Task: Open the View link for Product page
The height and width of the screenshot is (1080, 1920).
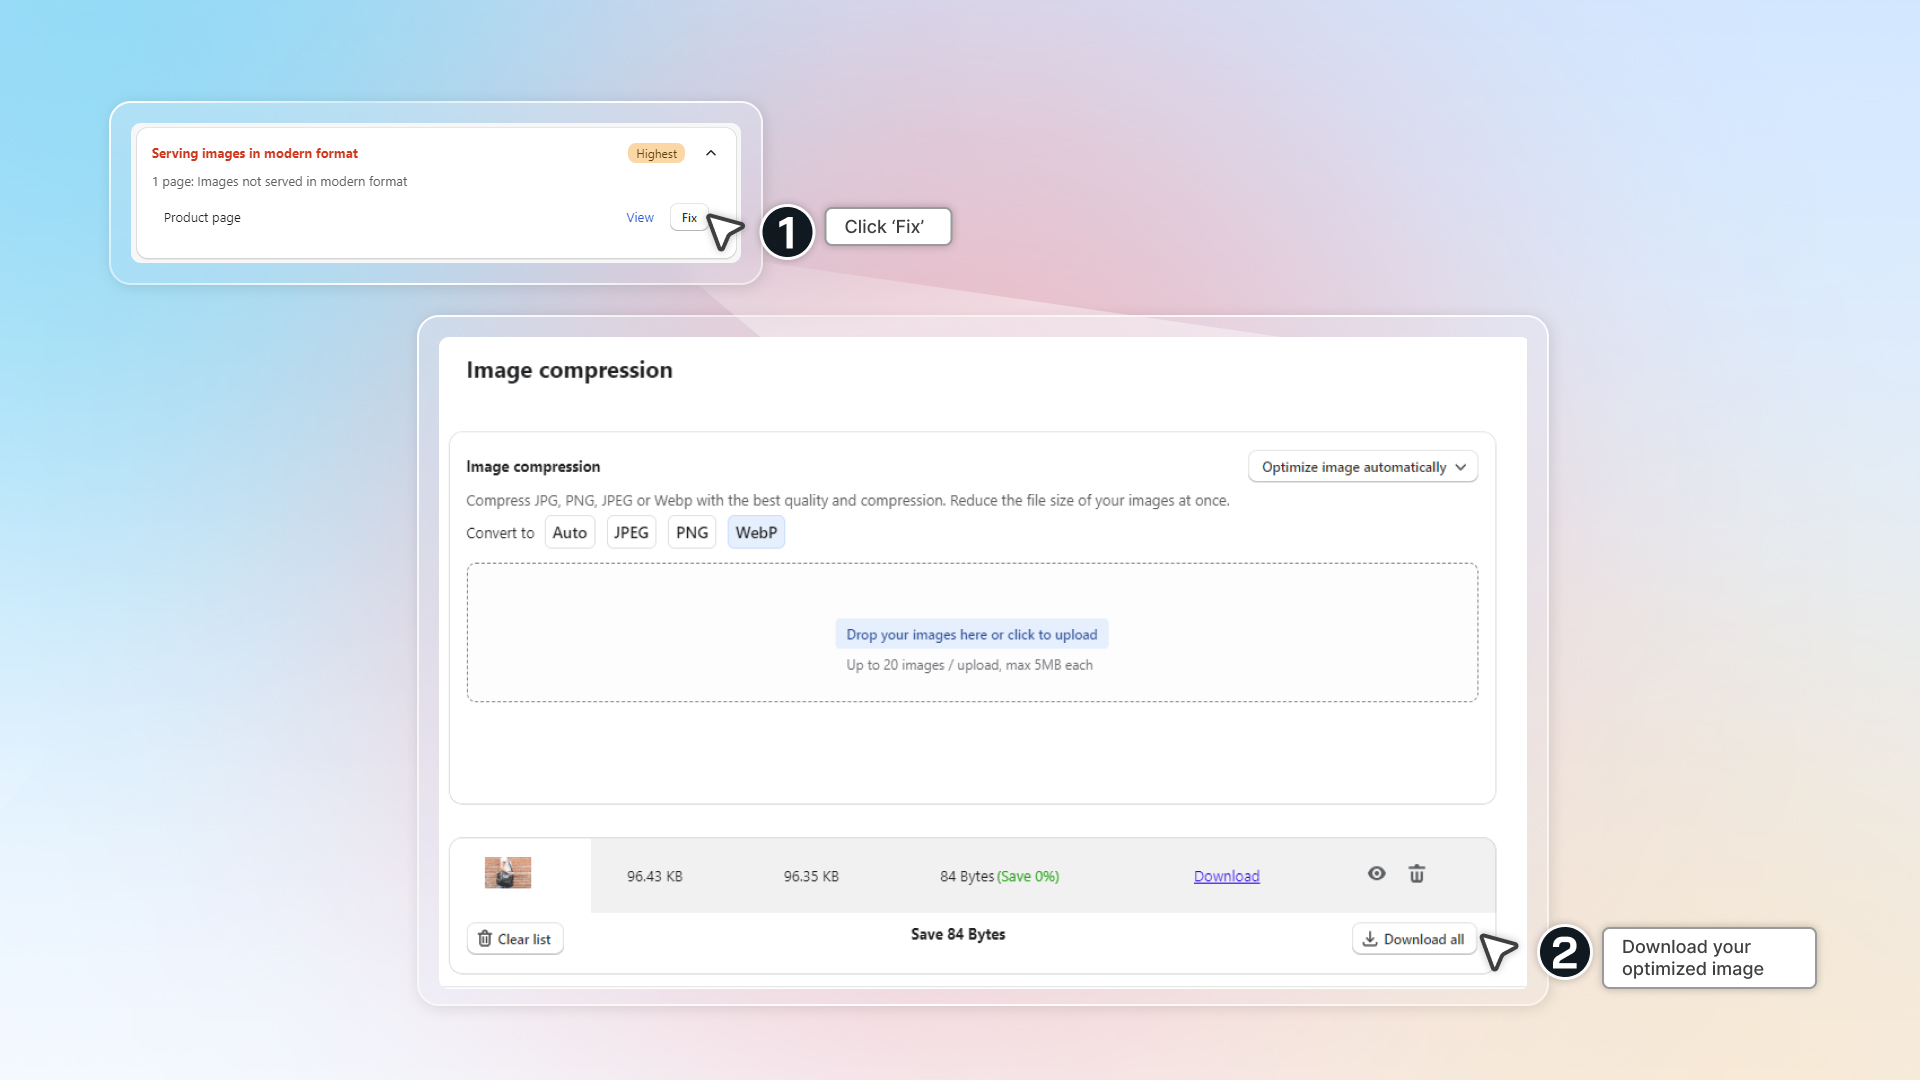Action: (x=639, y=218)
